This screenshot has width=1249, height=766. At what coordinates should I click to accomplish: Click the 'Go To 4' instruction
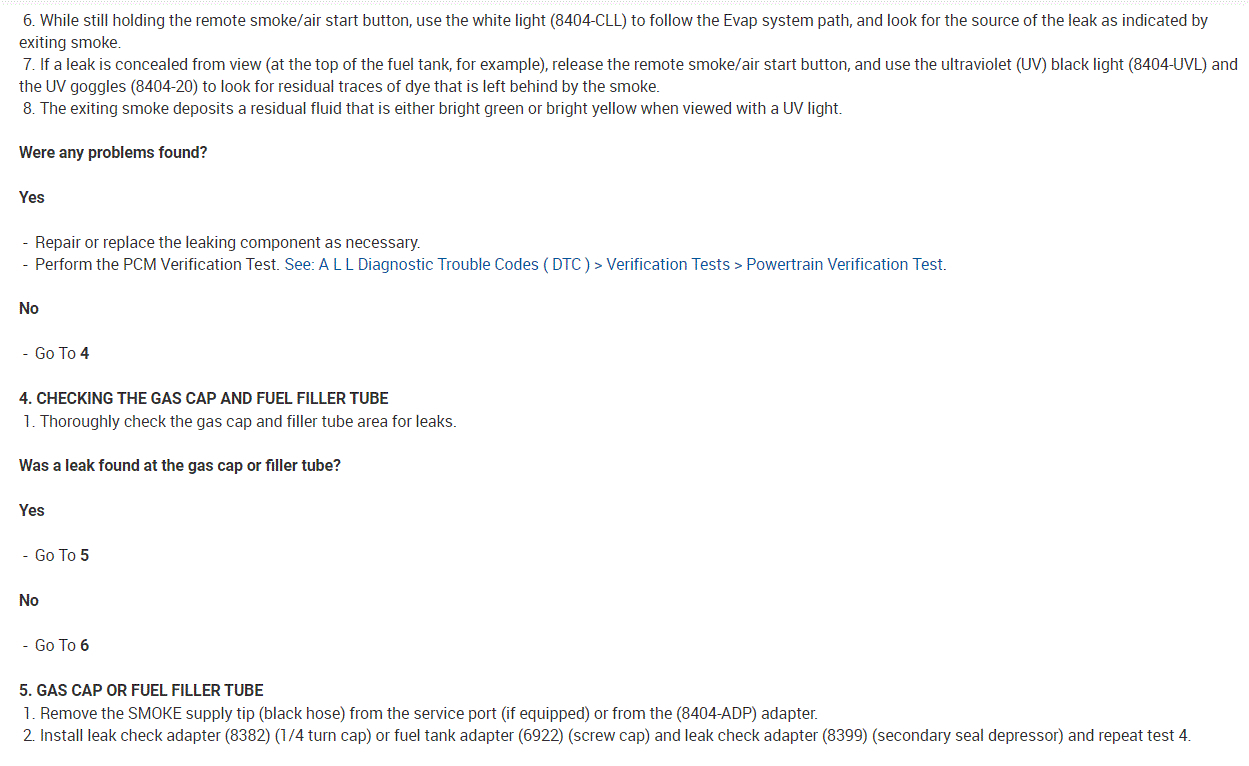click(x=62, y=353)
